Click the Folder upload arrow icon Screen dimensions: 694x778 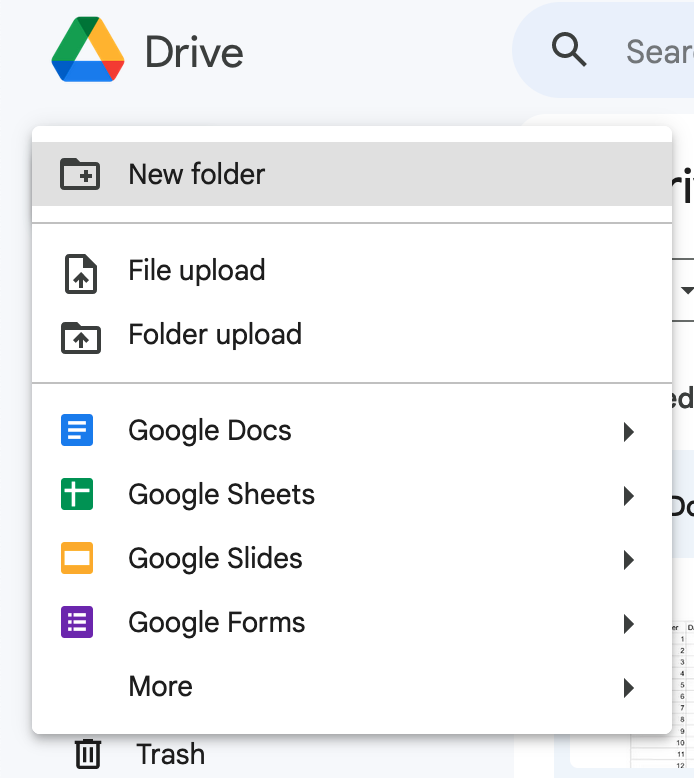[80, 336]
